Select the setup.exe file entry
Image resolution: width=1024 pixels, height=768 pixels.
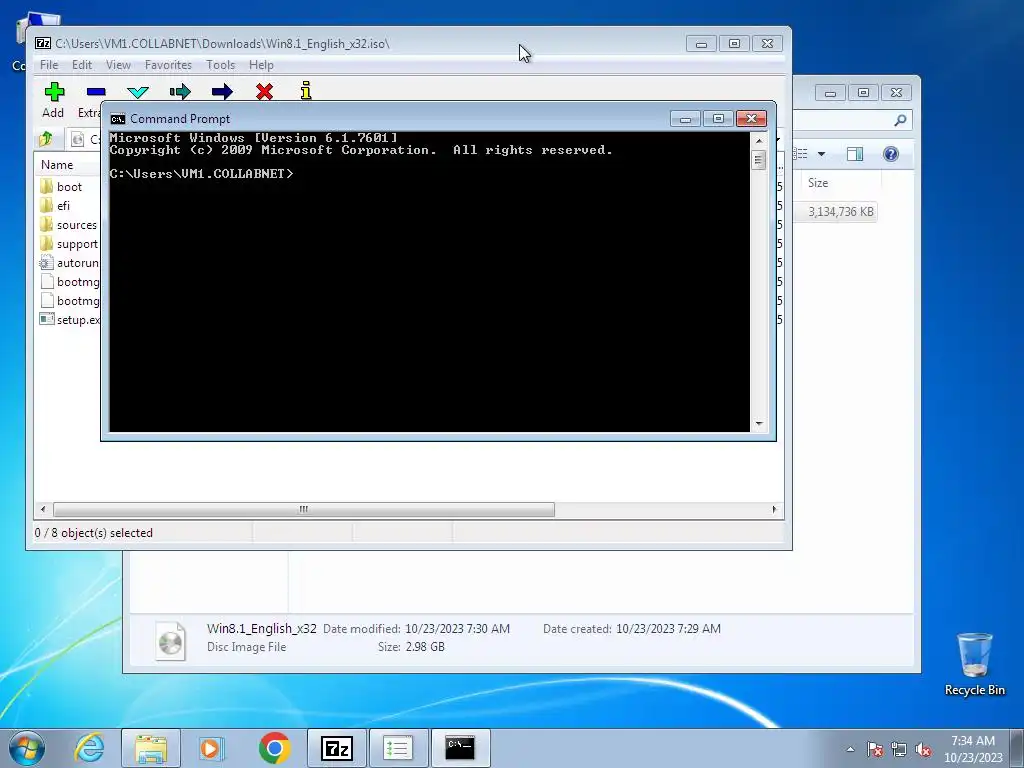pyautogui.click(x=69, y=319)
